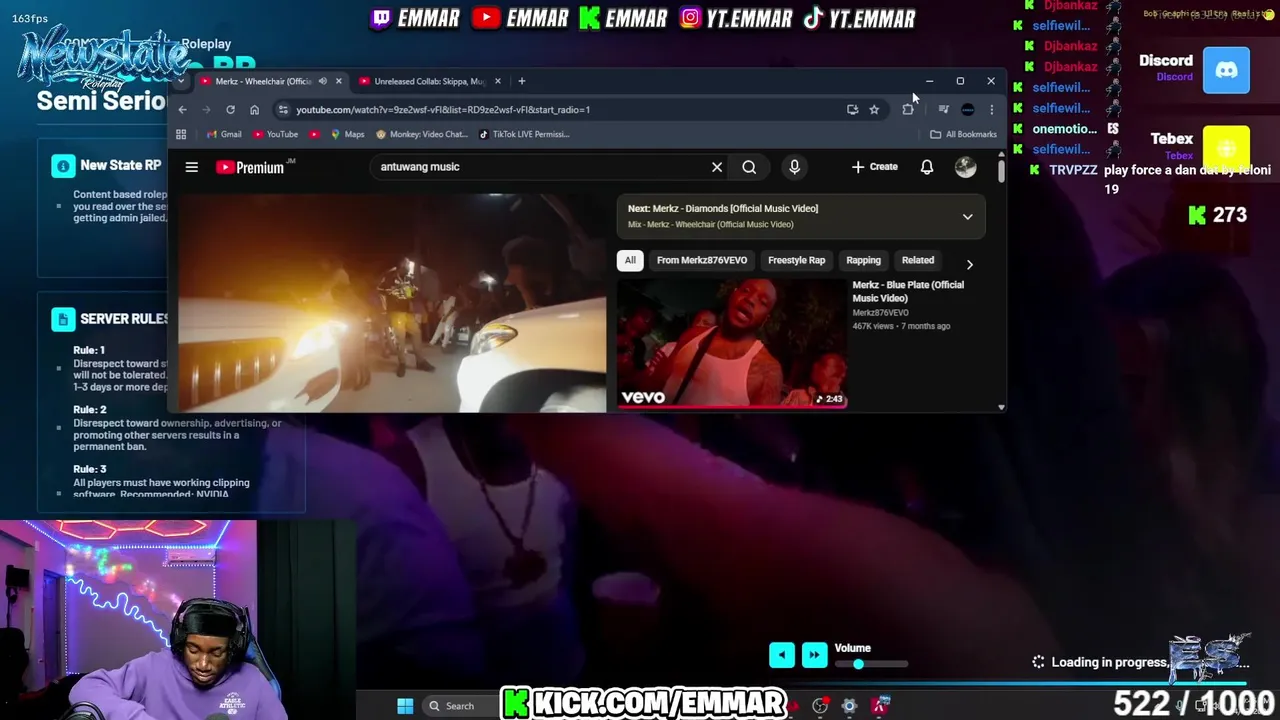The height and width of the screenshot is (720, 1280).
Task: Open the Merkz876VEVO channel under Blue Plate
Action: click(x=880, y=313)
